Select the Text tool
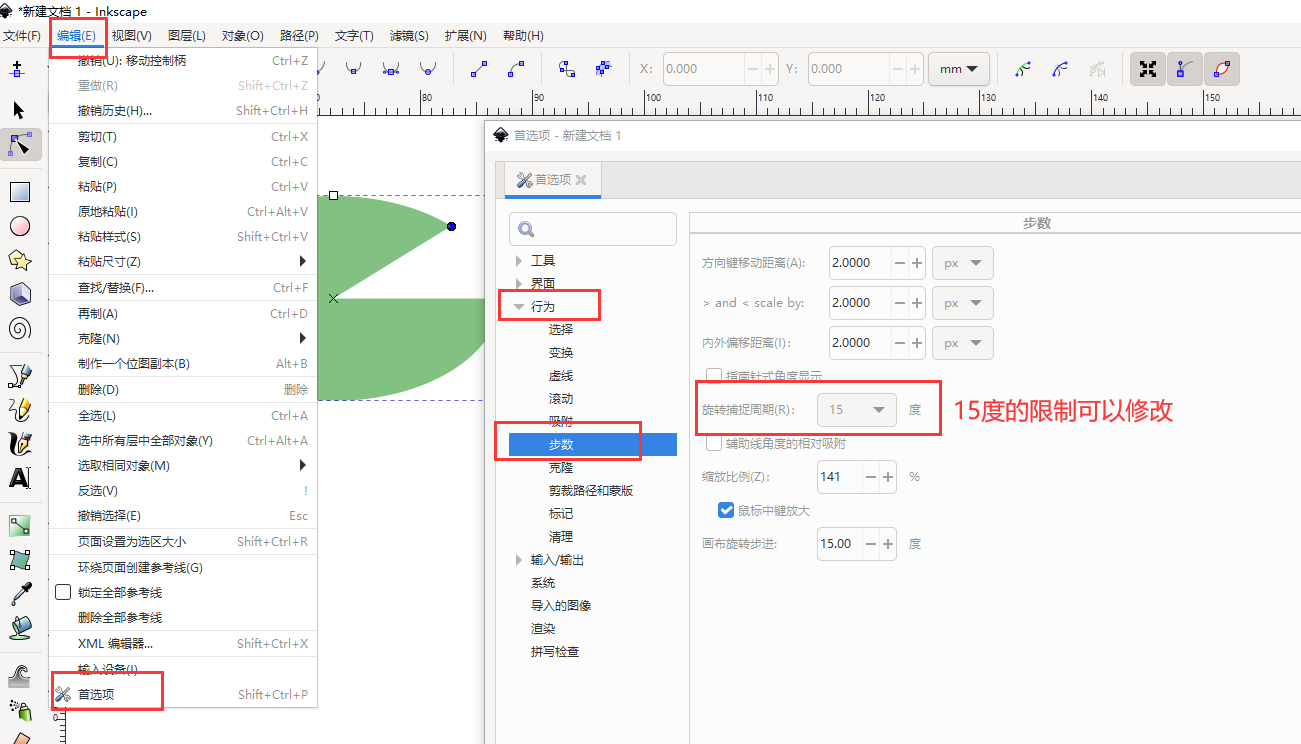The height and width of the screenshot is (744, 1301). pos(19,478)
